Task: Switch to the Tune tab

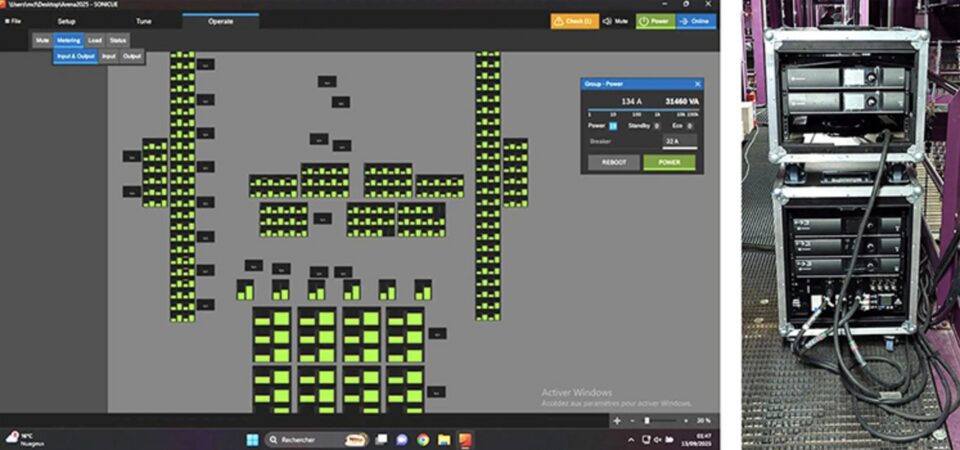Action: pyautogui.click(x=144, y=20)
